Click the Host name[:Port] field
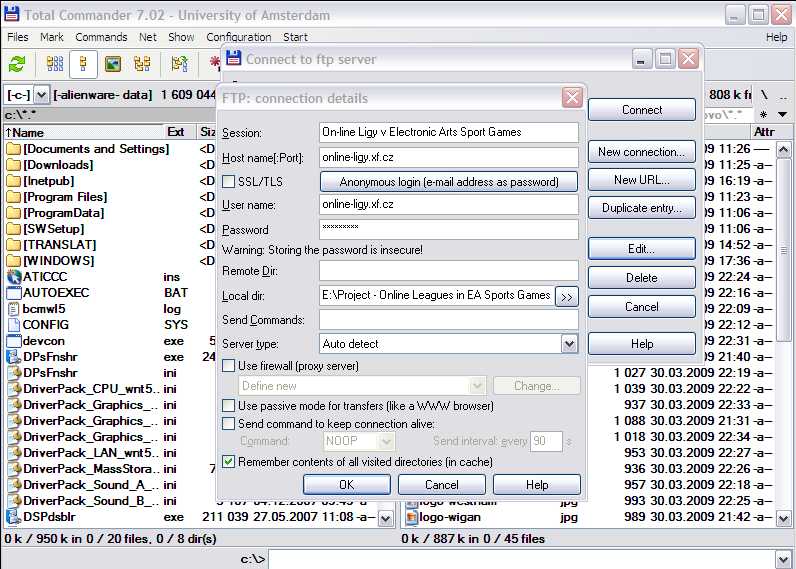The width and height of the screenshot is (796, 569). click(449, 157)
